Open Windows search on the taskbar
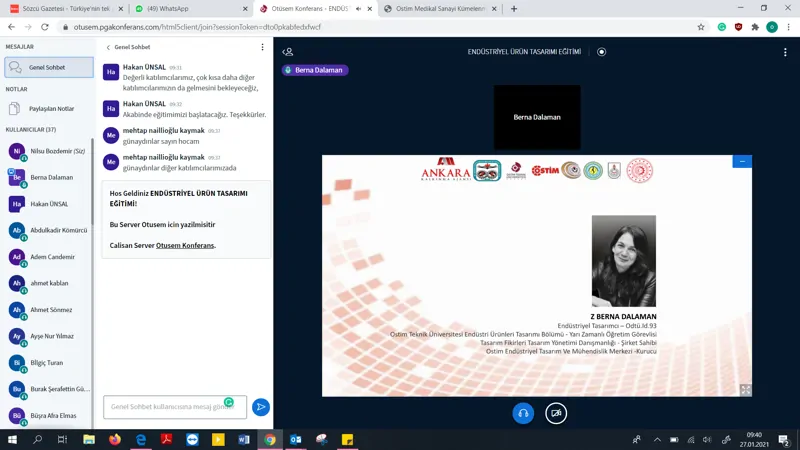This screenshot has width=800, height=450. coord(37,439)
